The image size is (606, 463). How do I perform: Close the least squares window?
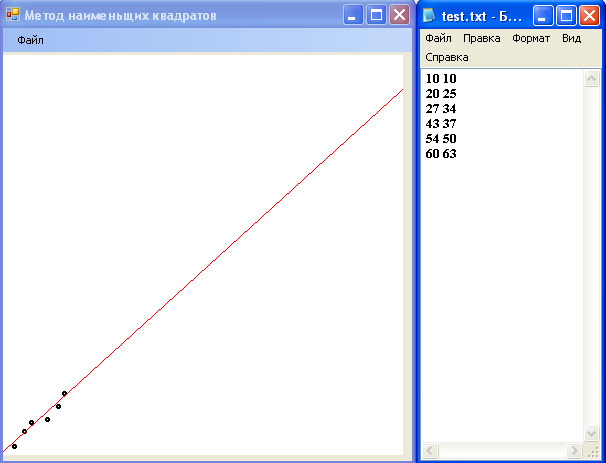coord(399,15)
